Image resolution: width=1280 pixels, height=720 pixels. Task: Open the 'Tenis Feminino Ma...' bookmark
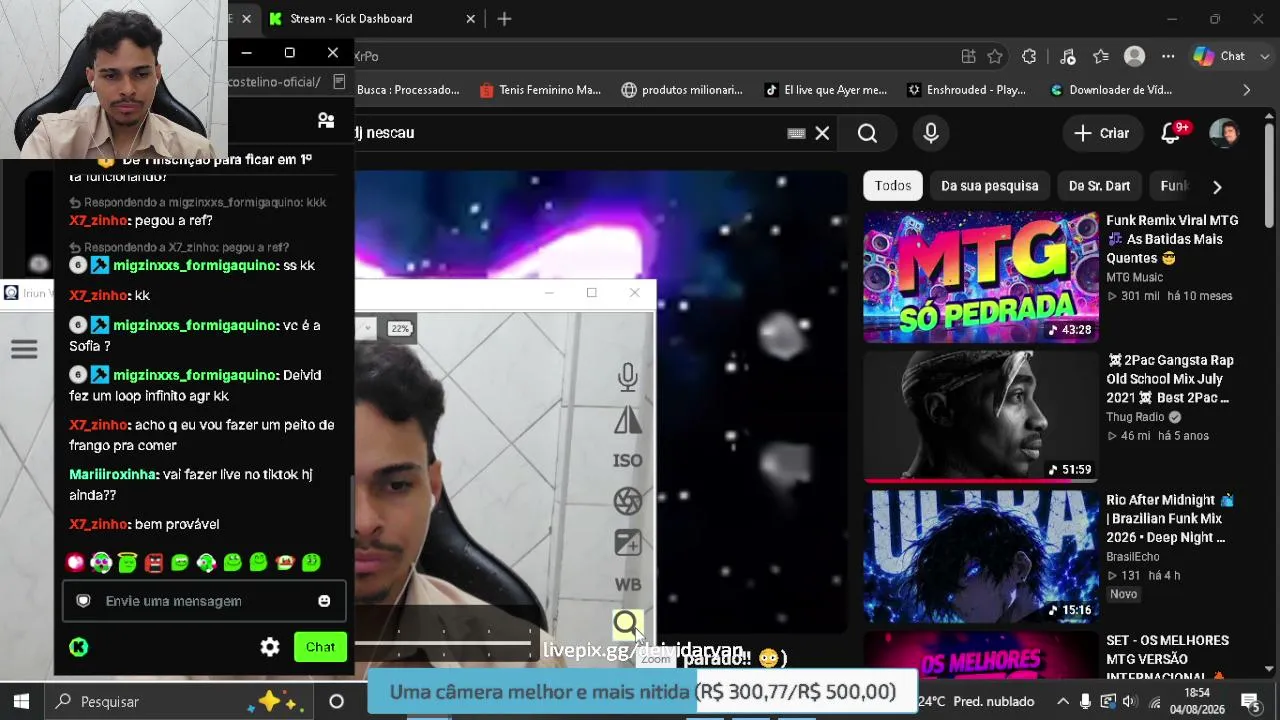click(540, 90)
